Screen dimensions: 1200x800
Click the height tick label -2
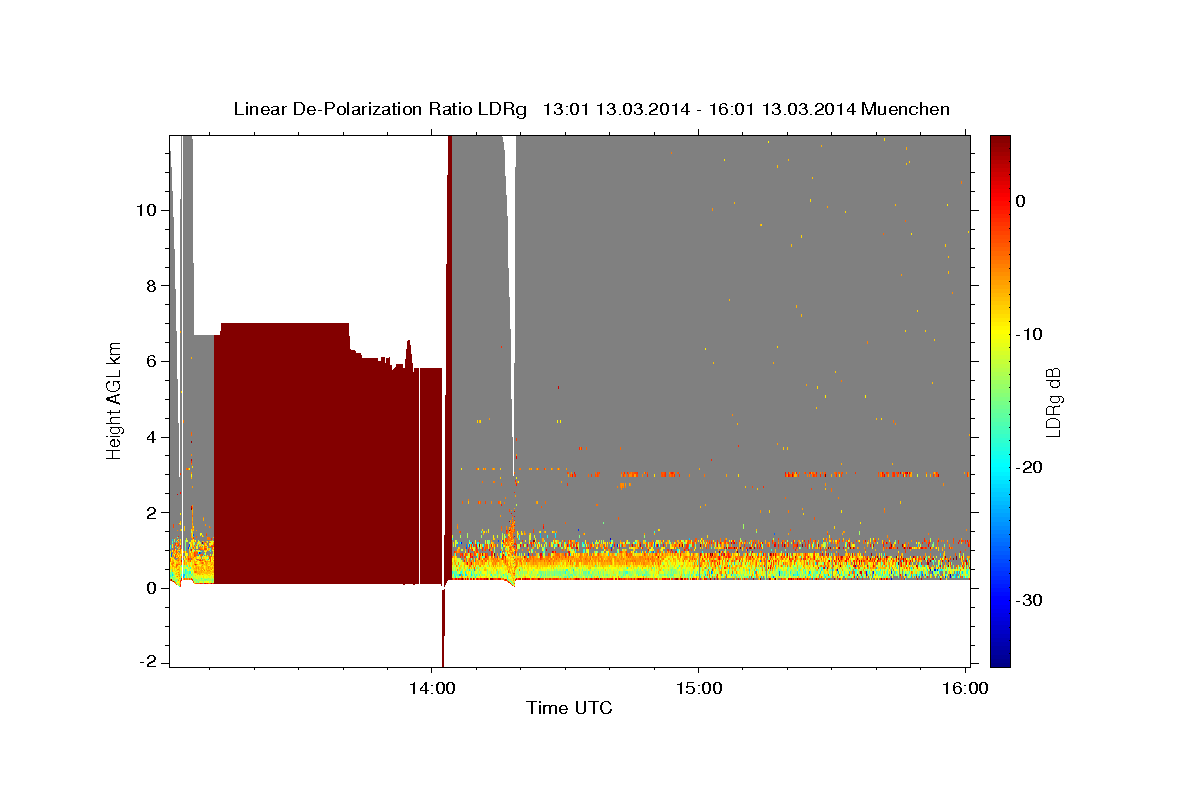pos(148,663)
